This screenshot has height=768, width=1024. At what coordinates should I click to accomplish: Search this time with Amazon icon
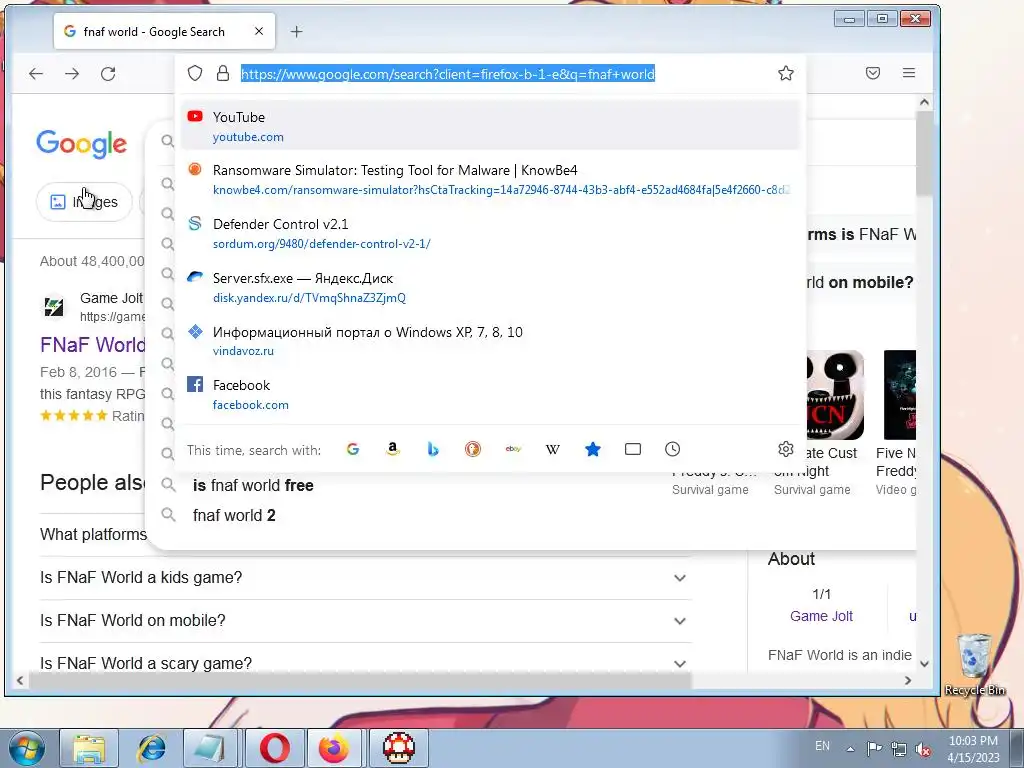(392, 449)
